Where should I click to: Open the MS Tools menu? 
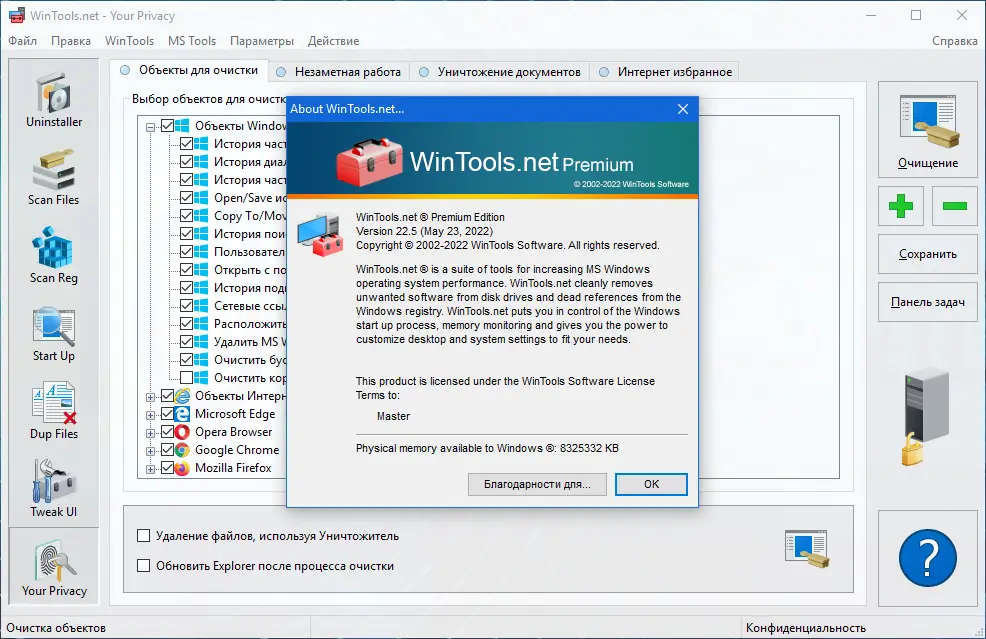[192, 41]
